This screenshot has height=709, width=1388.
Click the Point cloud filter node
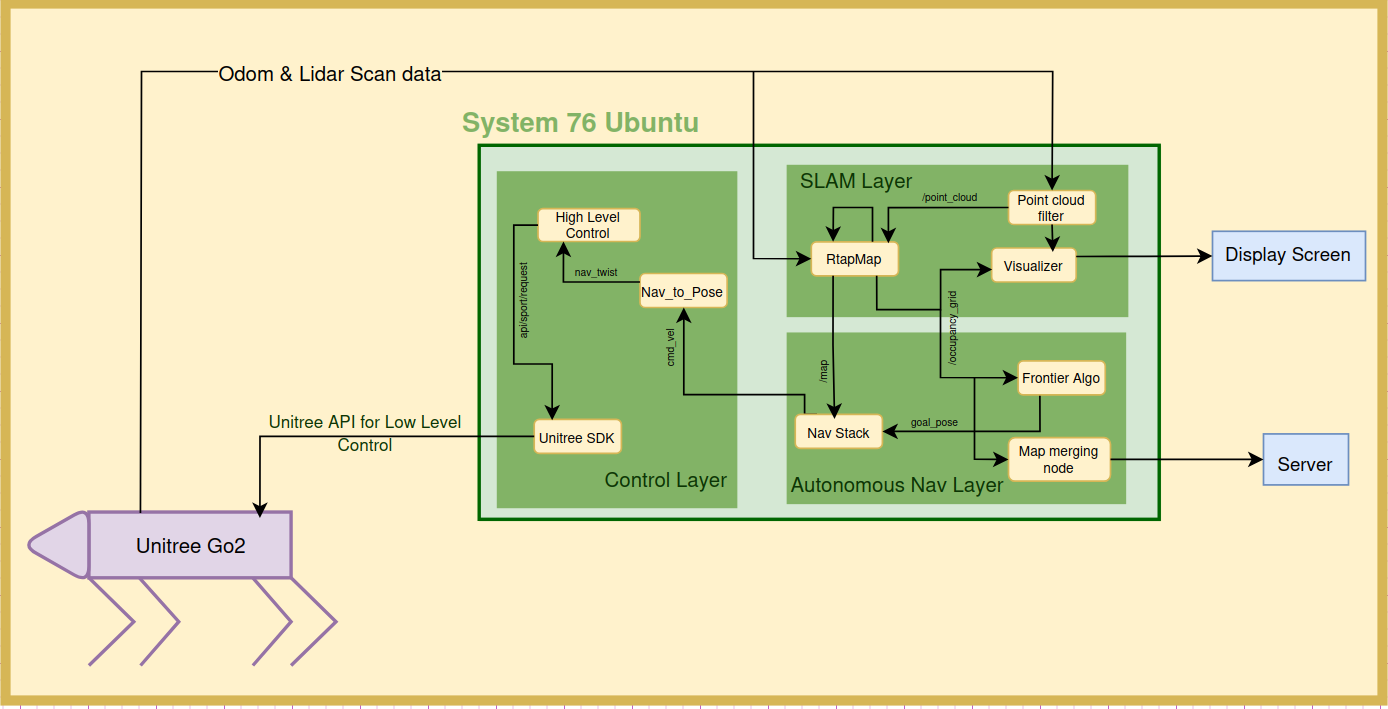pos(1051,208)
